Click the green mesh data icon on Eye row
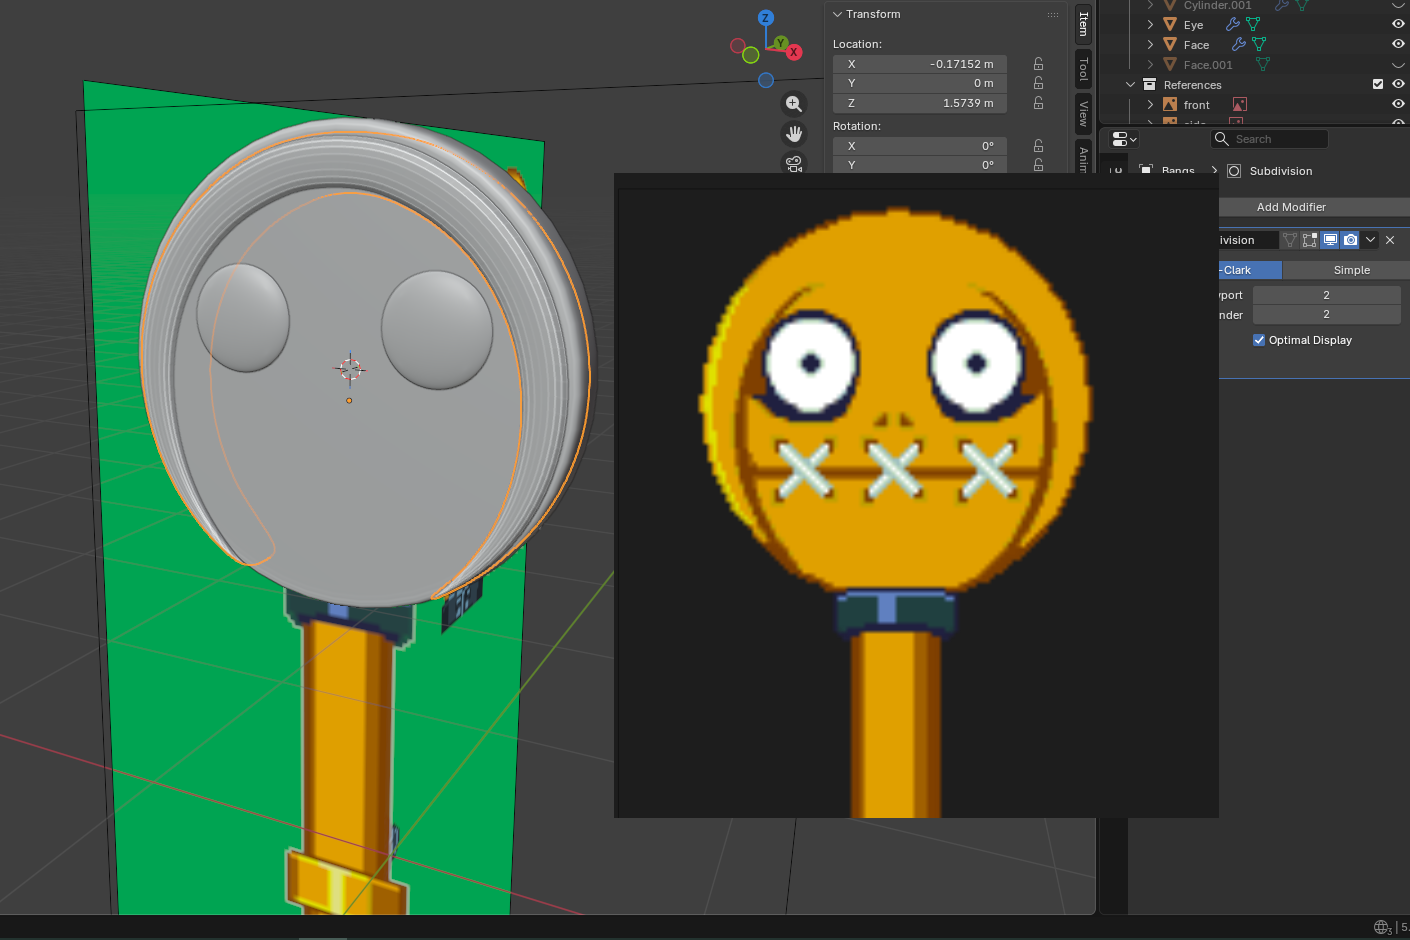 1253,24
